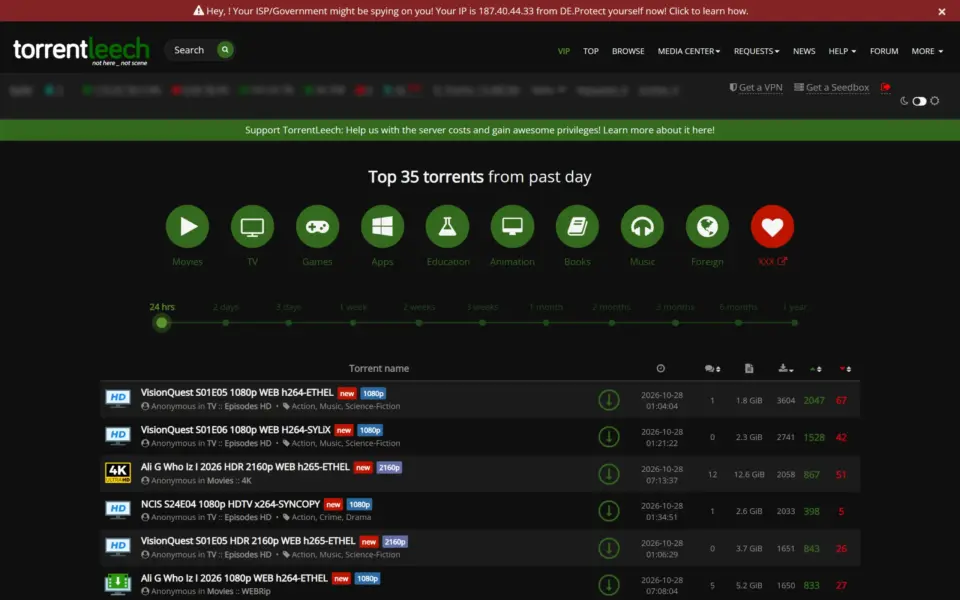Image resolution: width=960 pixels, height=600 pixels.
Task: Open VisionQuest S01E06 1080p WEB H264-SYLiX title
Action: pyautogui.click(x=236, y=430)
